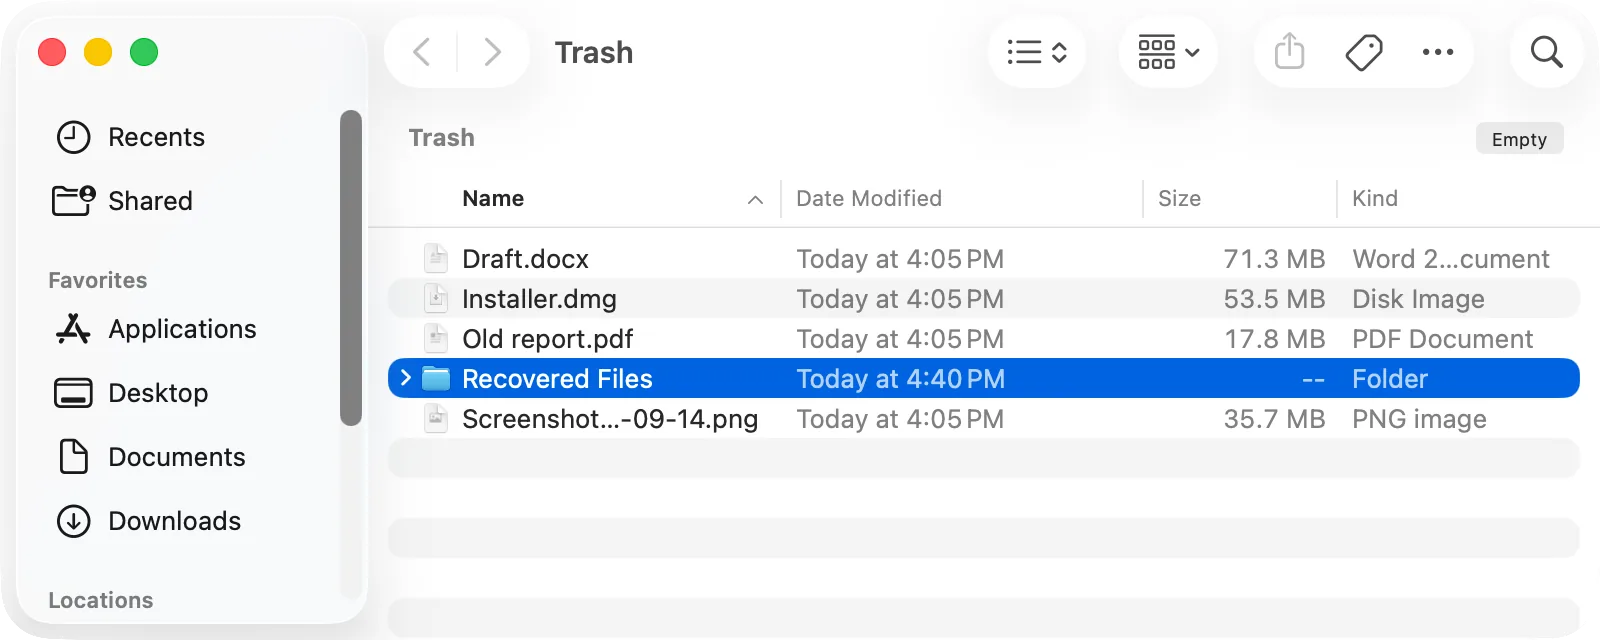Select the Screenshot…-09-14.png file name
This screenshot has width=1600, height=640.
[610, 419]
